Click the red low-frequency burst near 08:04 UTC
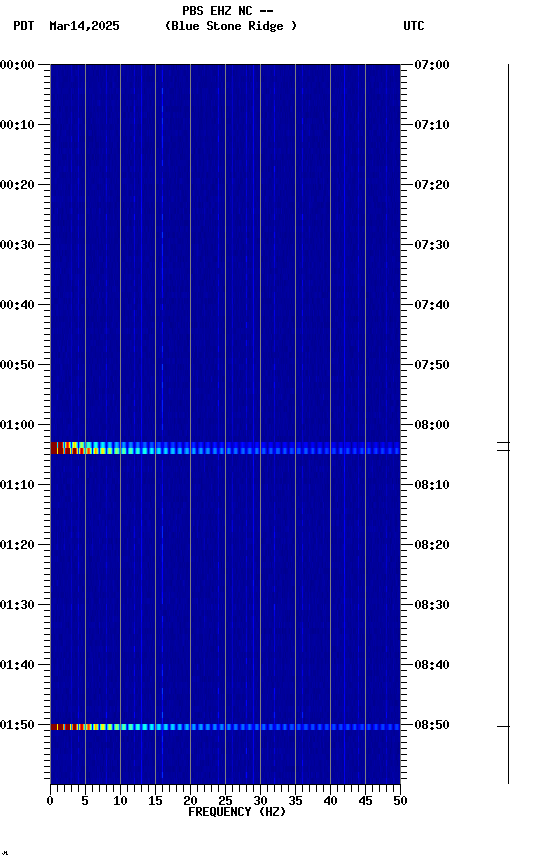 pyautogui.click(x=67, y=448)
